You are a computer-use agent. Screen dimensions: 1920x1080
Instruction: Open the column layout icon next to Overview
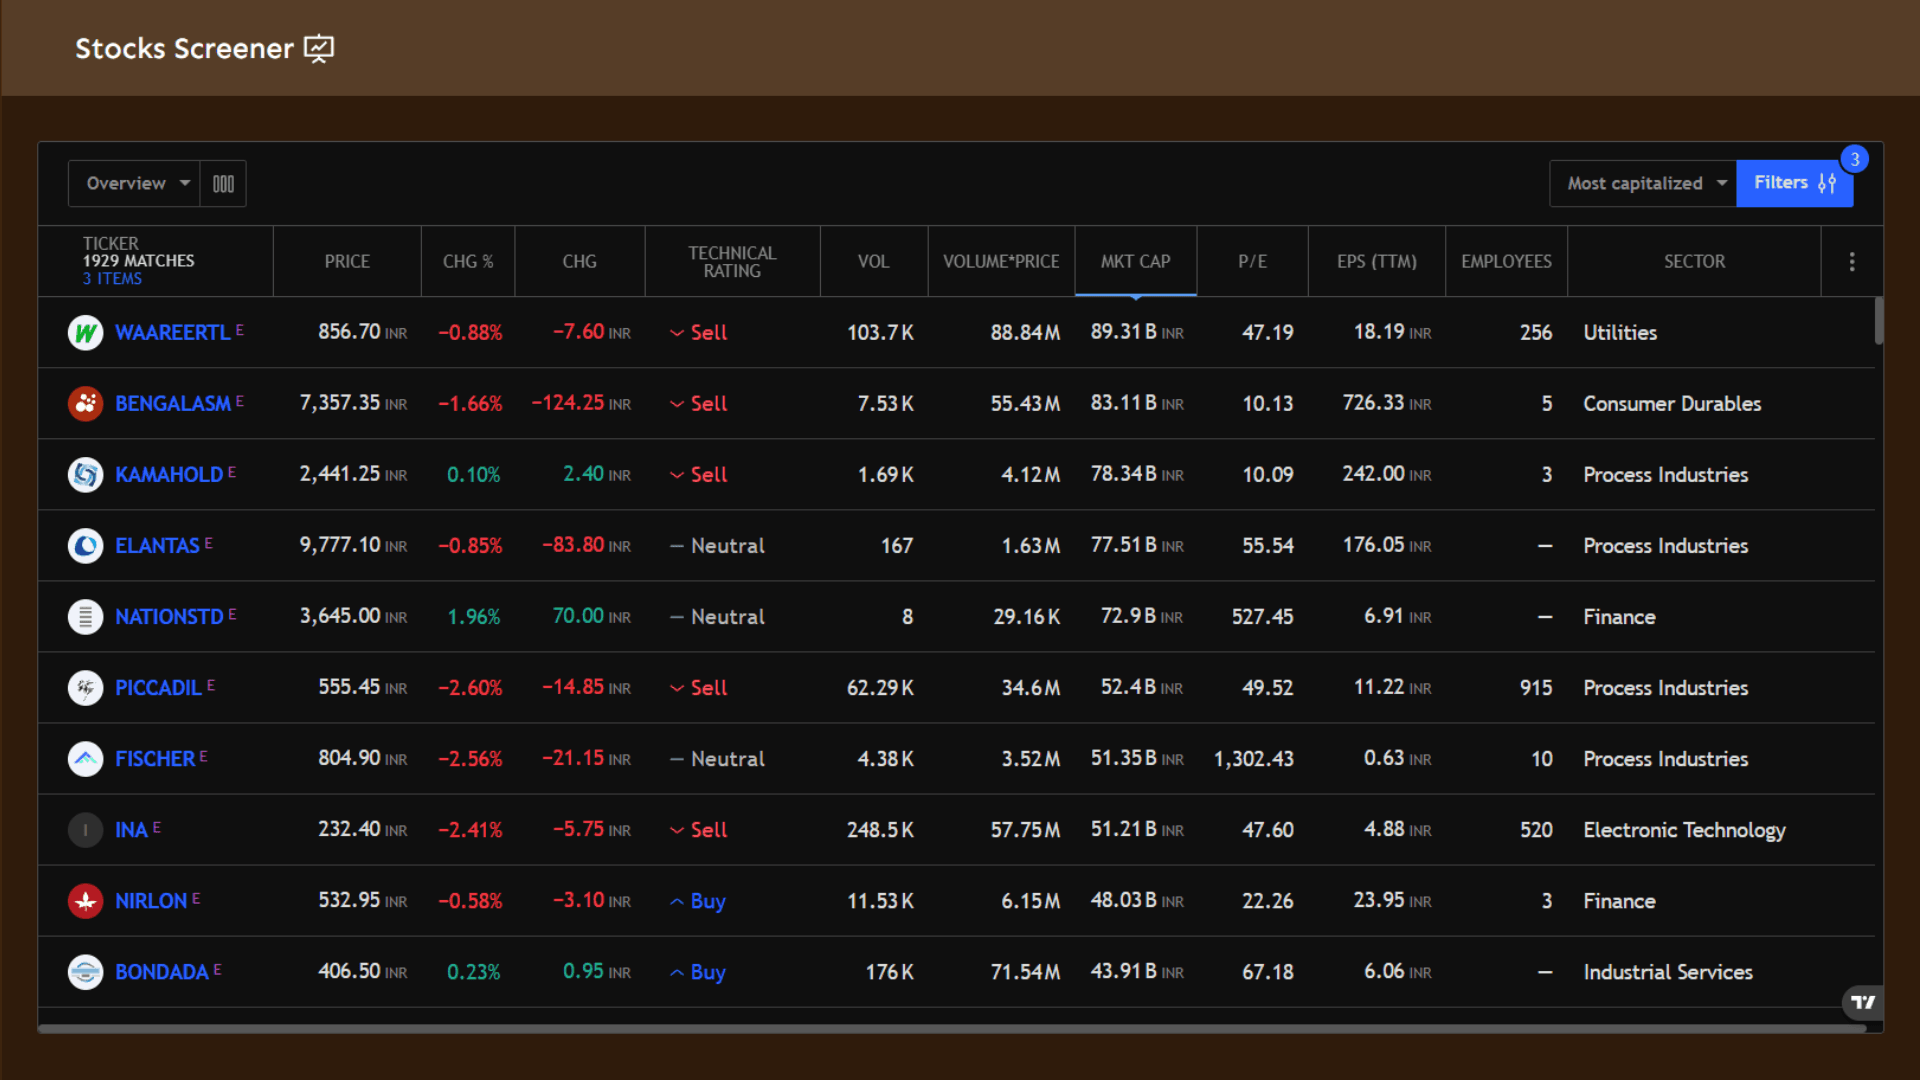pos(222,183)
